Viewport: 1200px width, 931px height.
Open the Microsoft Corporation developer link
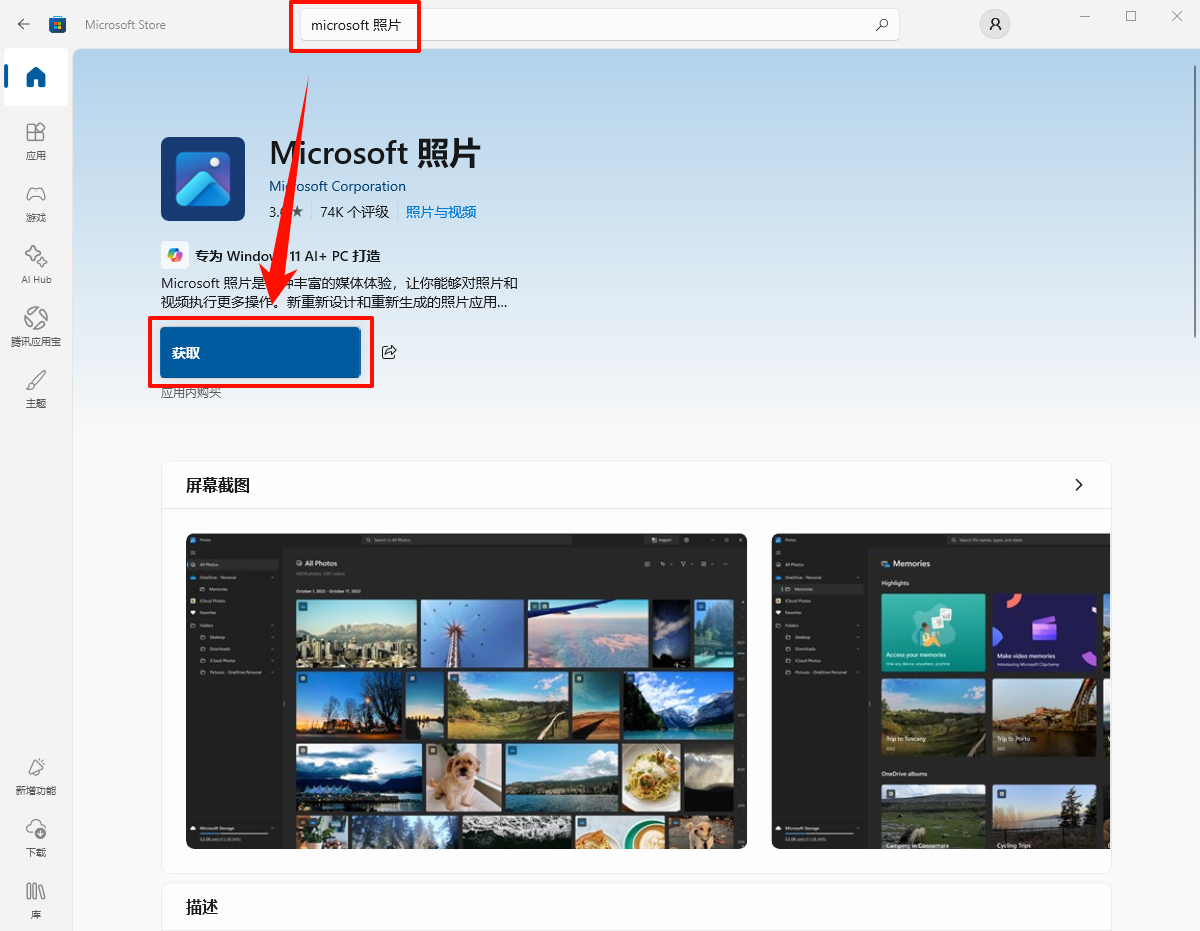[x=337, y=186]
